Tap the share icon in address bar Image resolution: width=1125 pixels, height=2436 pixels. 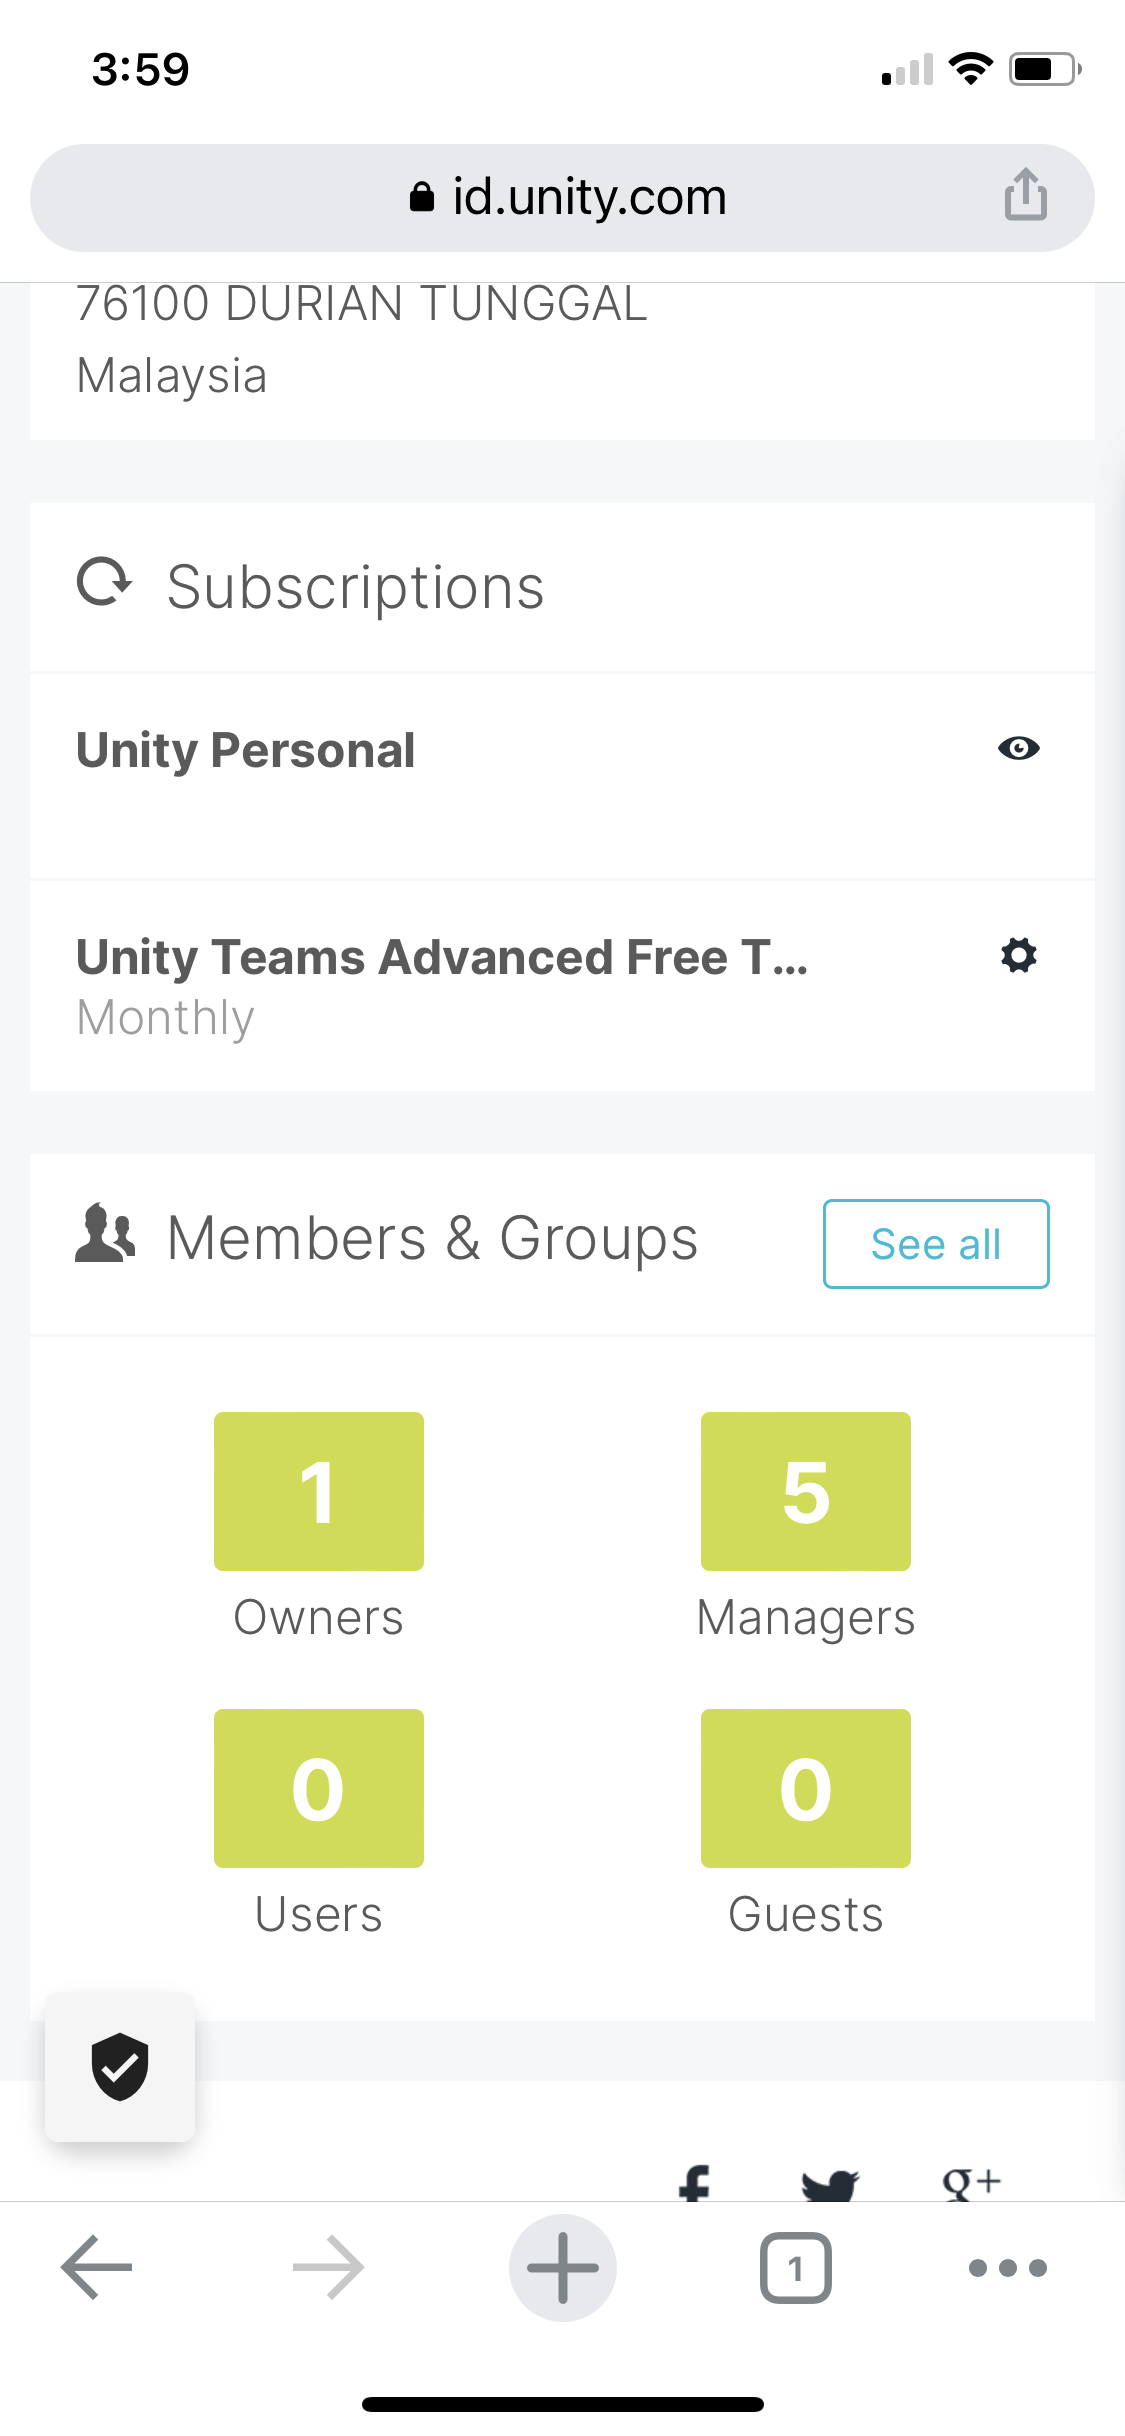pos(1025,195)
